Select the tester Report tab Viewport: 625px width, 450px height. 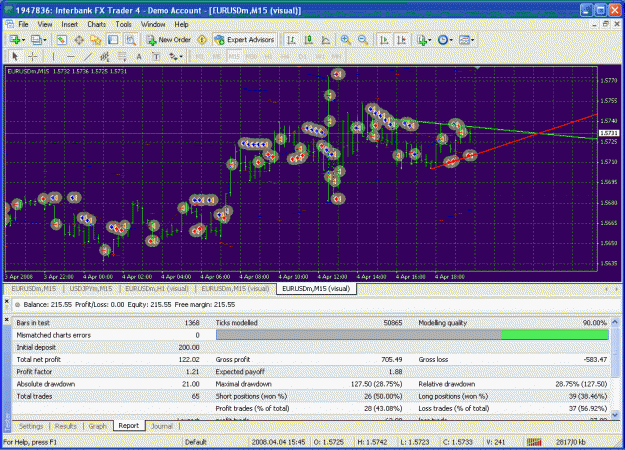click(129, 426)
